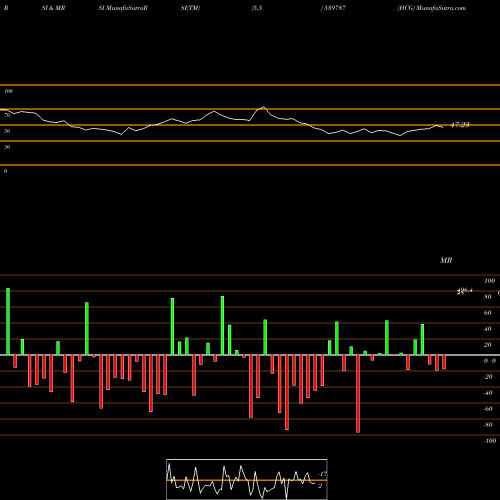Click the -17 value in the mini chart
This screenshot has width=500, height=500.
click(x=322, y=474)
